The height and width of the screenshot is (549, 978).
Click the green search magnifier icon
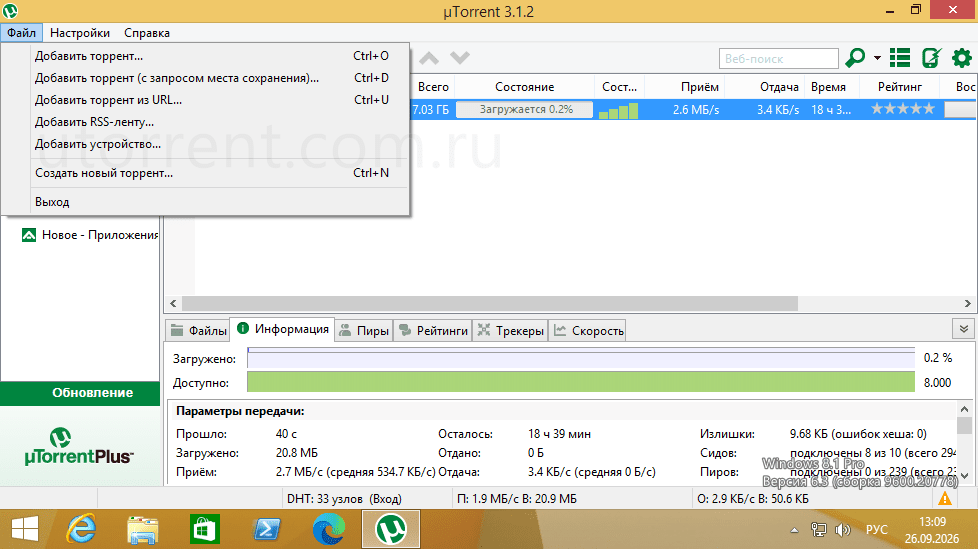[x=855, y=58]
